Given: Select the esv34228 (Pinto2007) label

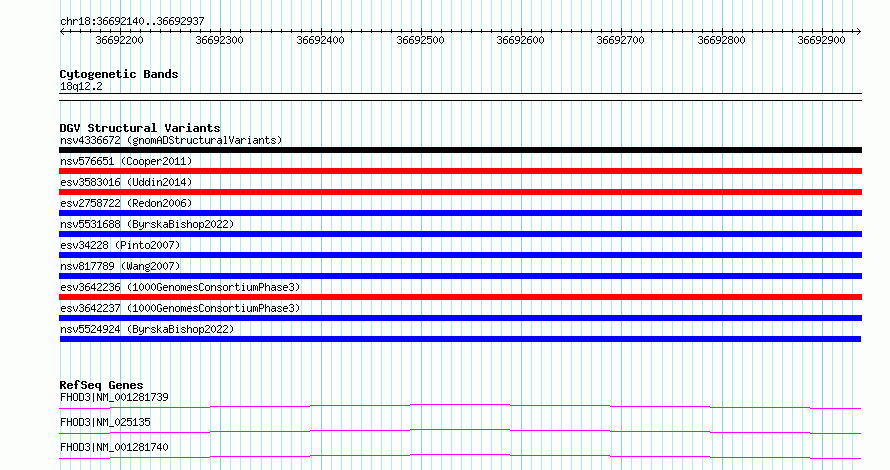Looking at the screenshot, I should click(x=120, y=245).
